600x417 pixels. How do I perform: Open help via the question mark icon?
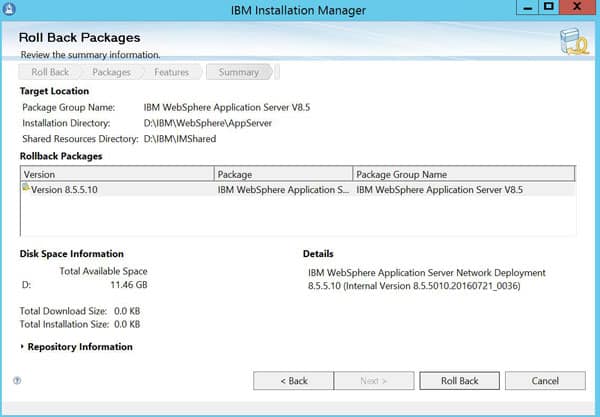pos(17,381)
